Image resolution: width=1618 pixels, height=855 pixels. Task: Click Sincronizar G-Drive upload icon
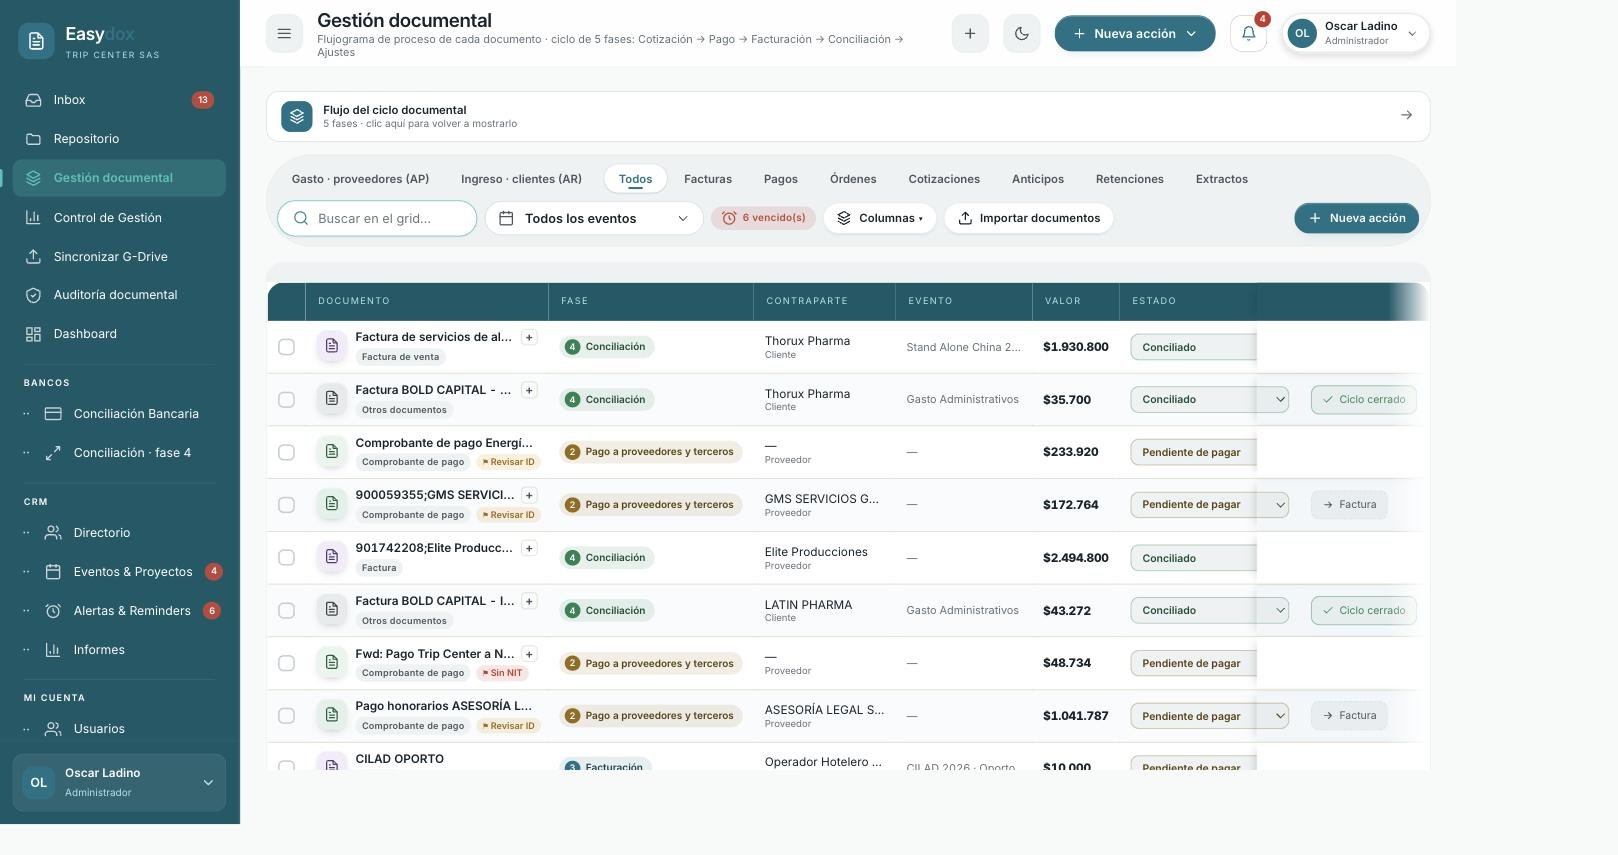click(x=34, y=256)
